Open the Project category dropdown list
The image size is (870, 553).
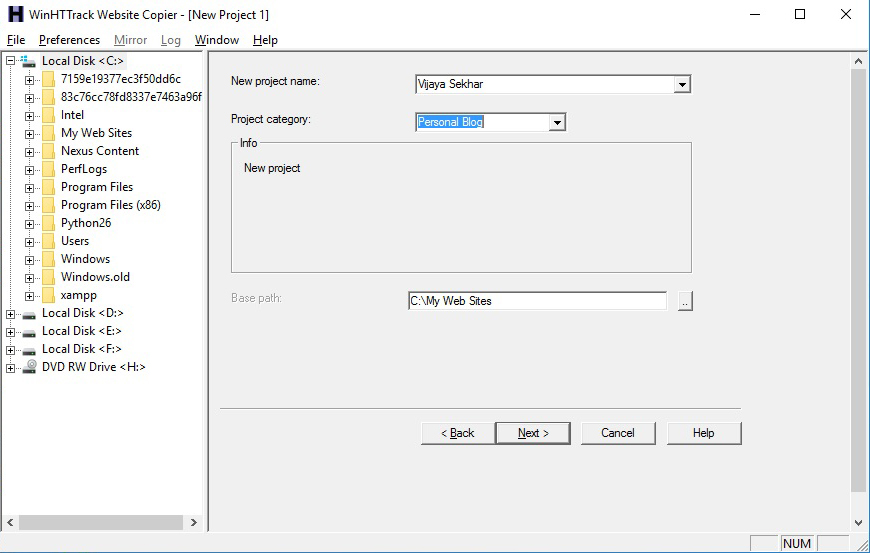[x=557, y=123]
